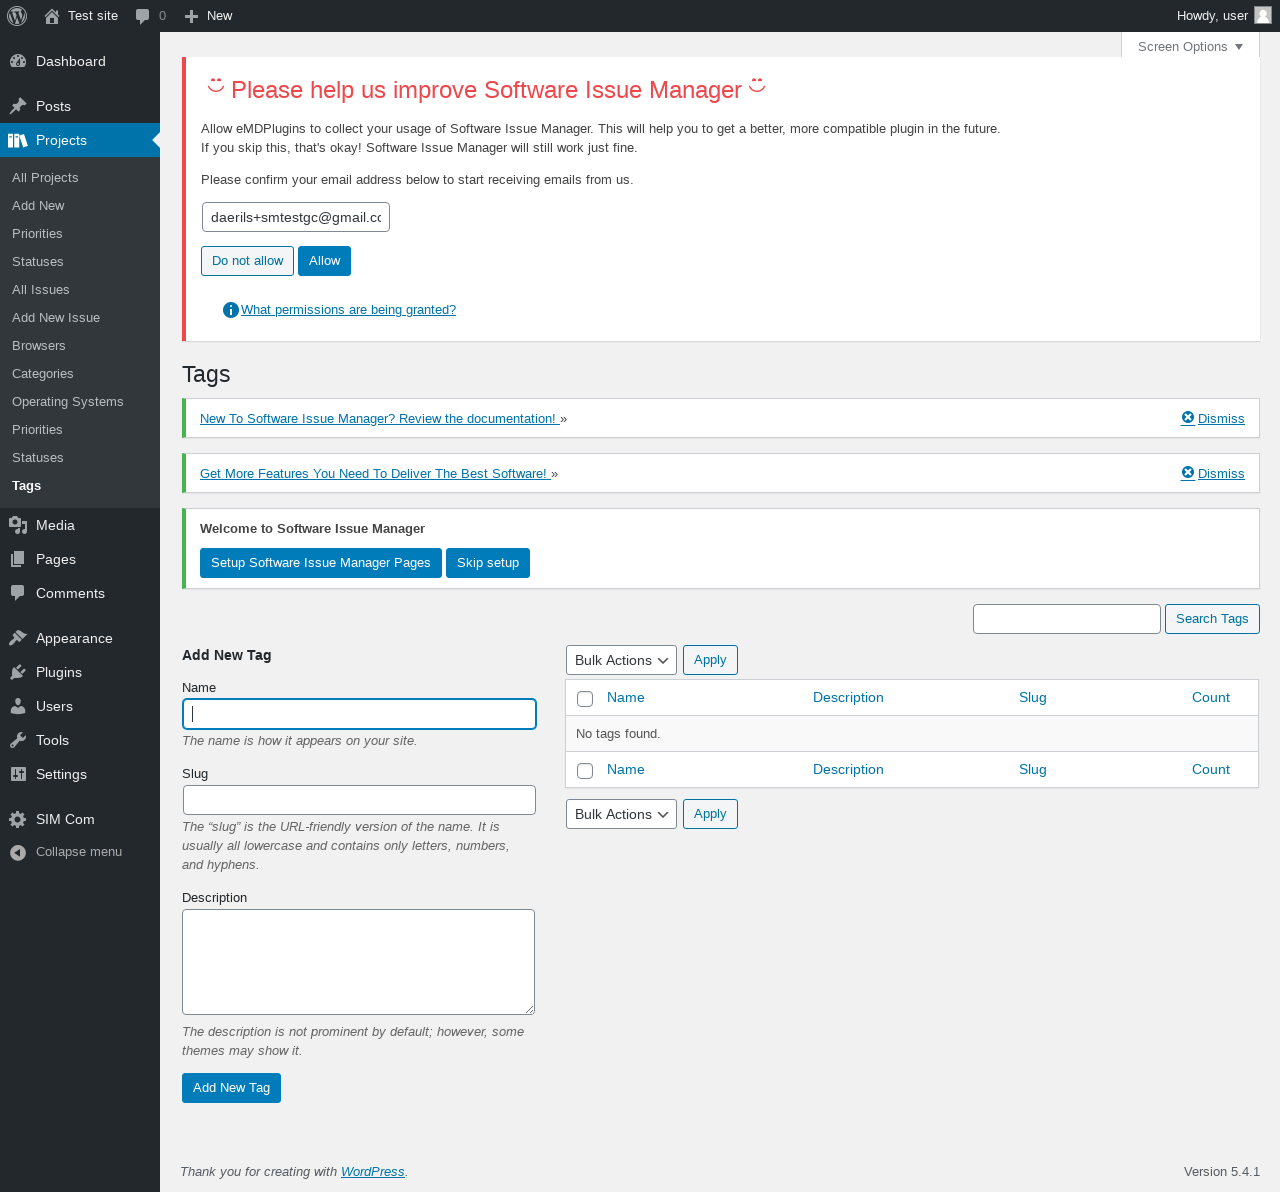Open All Issues menu item
The height and width of the screenshot is (1192, 1280).
pos(41,289)
